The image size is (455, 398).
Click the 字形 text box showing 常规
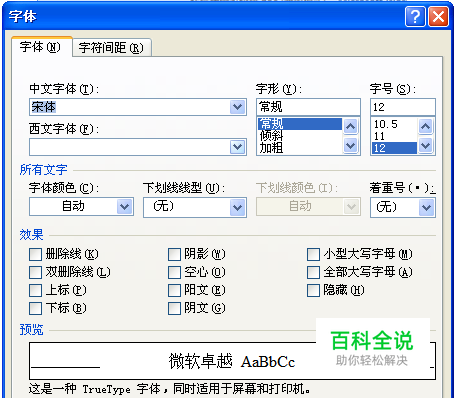308,107
